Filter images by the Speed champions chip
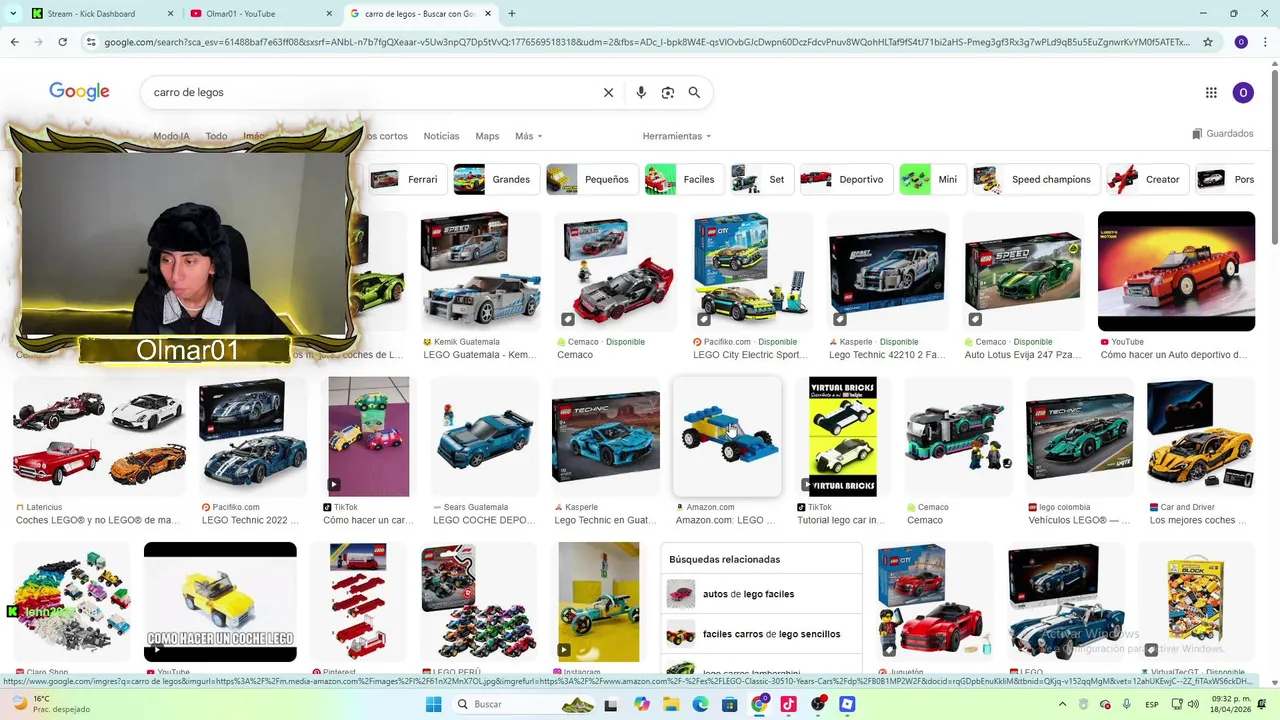 pos(1036,179)
